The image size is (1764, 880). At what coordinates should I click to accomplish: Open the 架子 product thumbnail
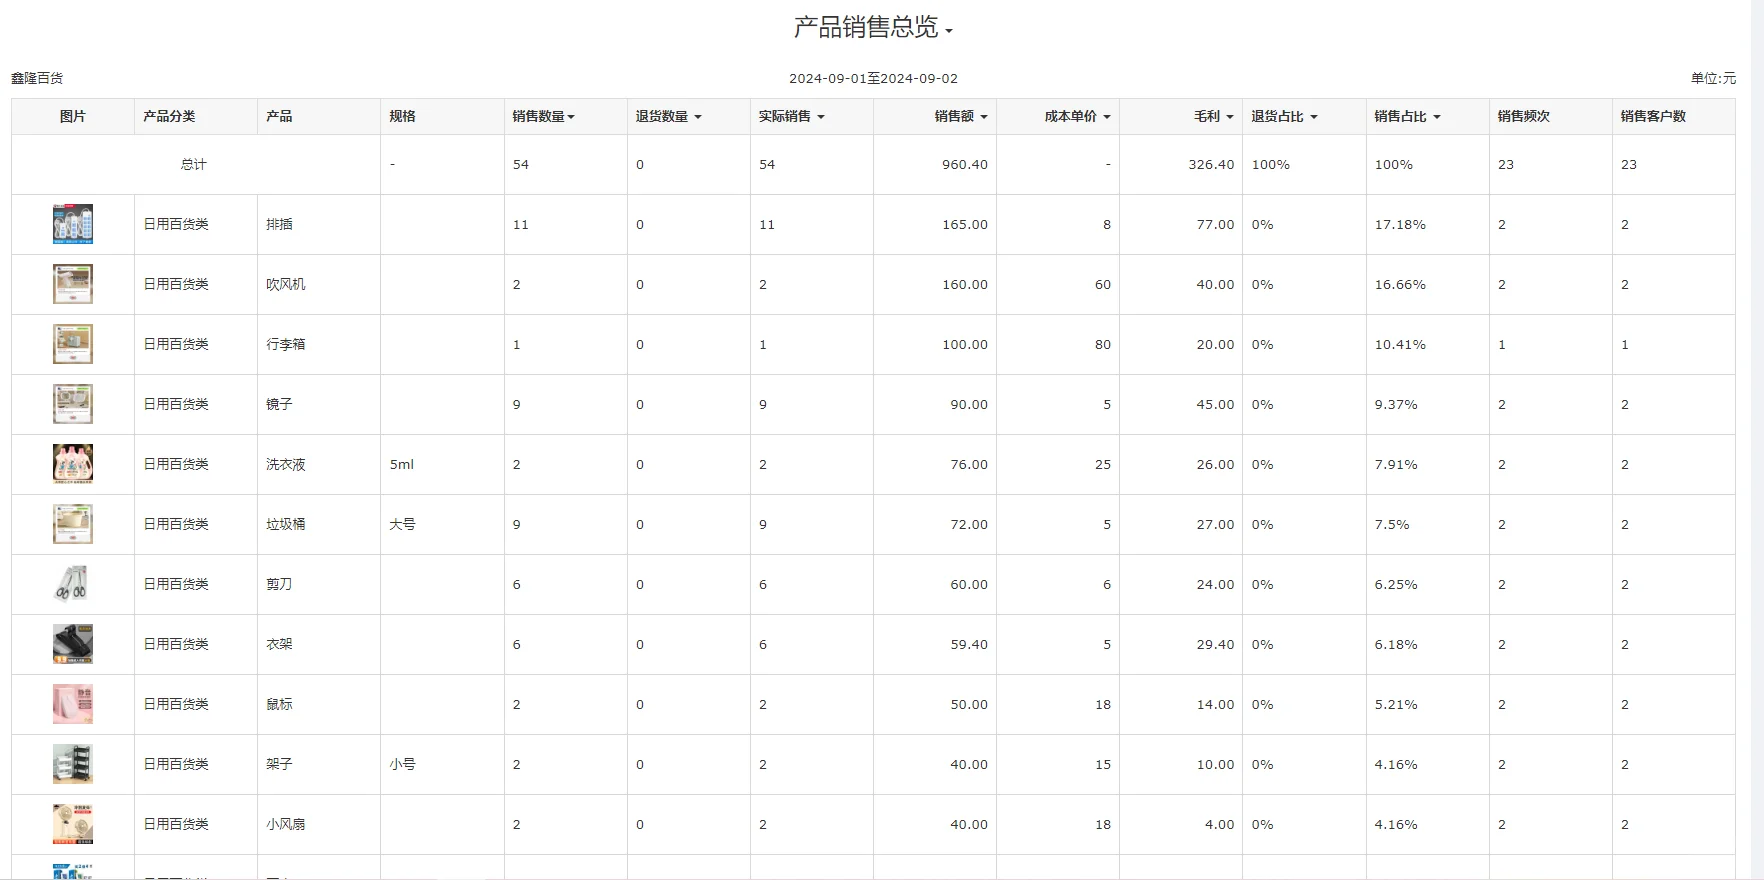click(73, 764)
